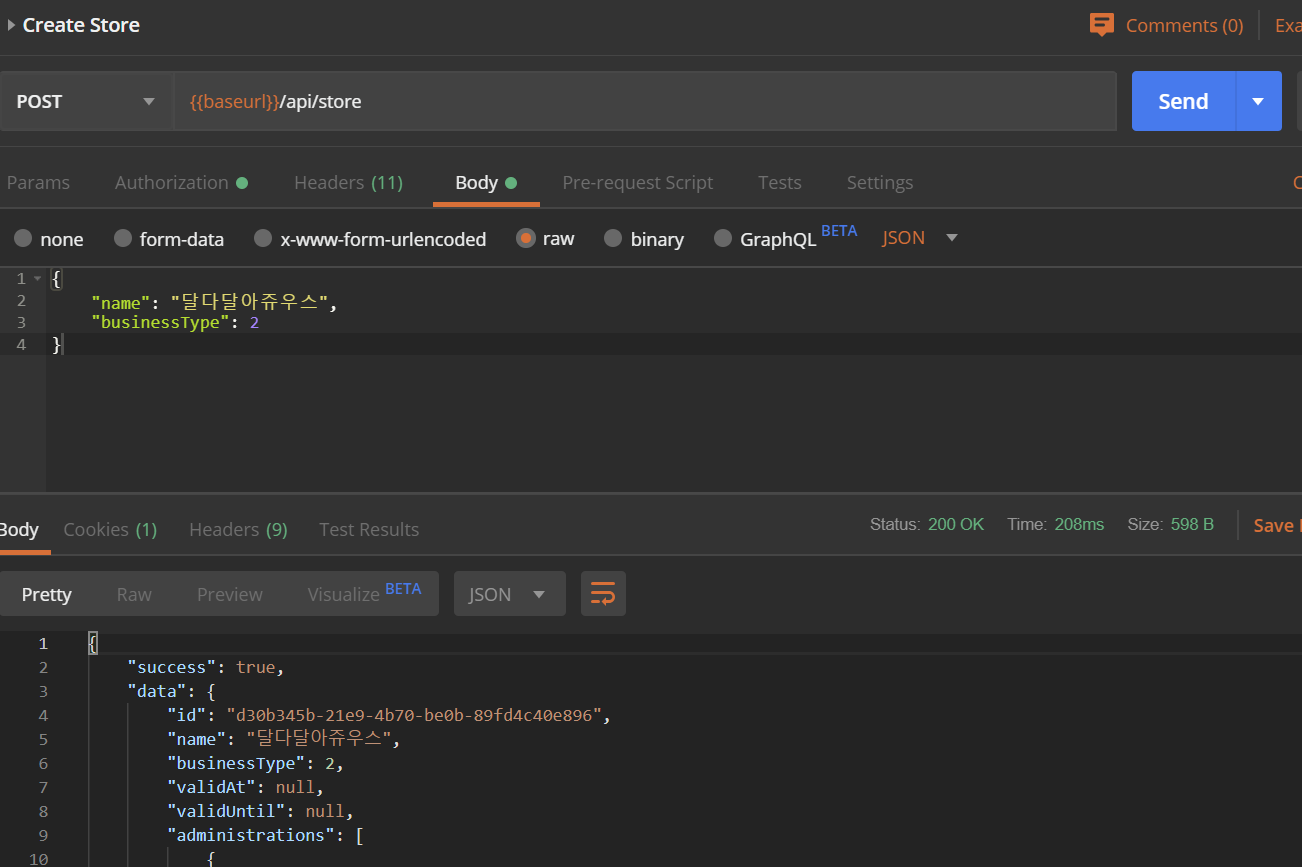Select the GraphQL body radio button
The height and width of the screenshot is (867, 1302).
tap(723, 239)
